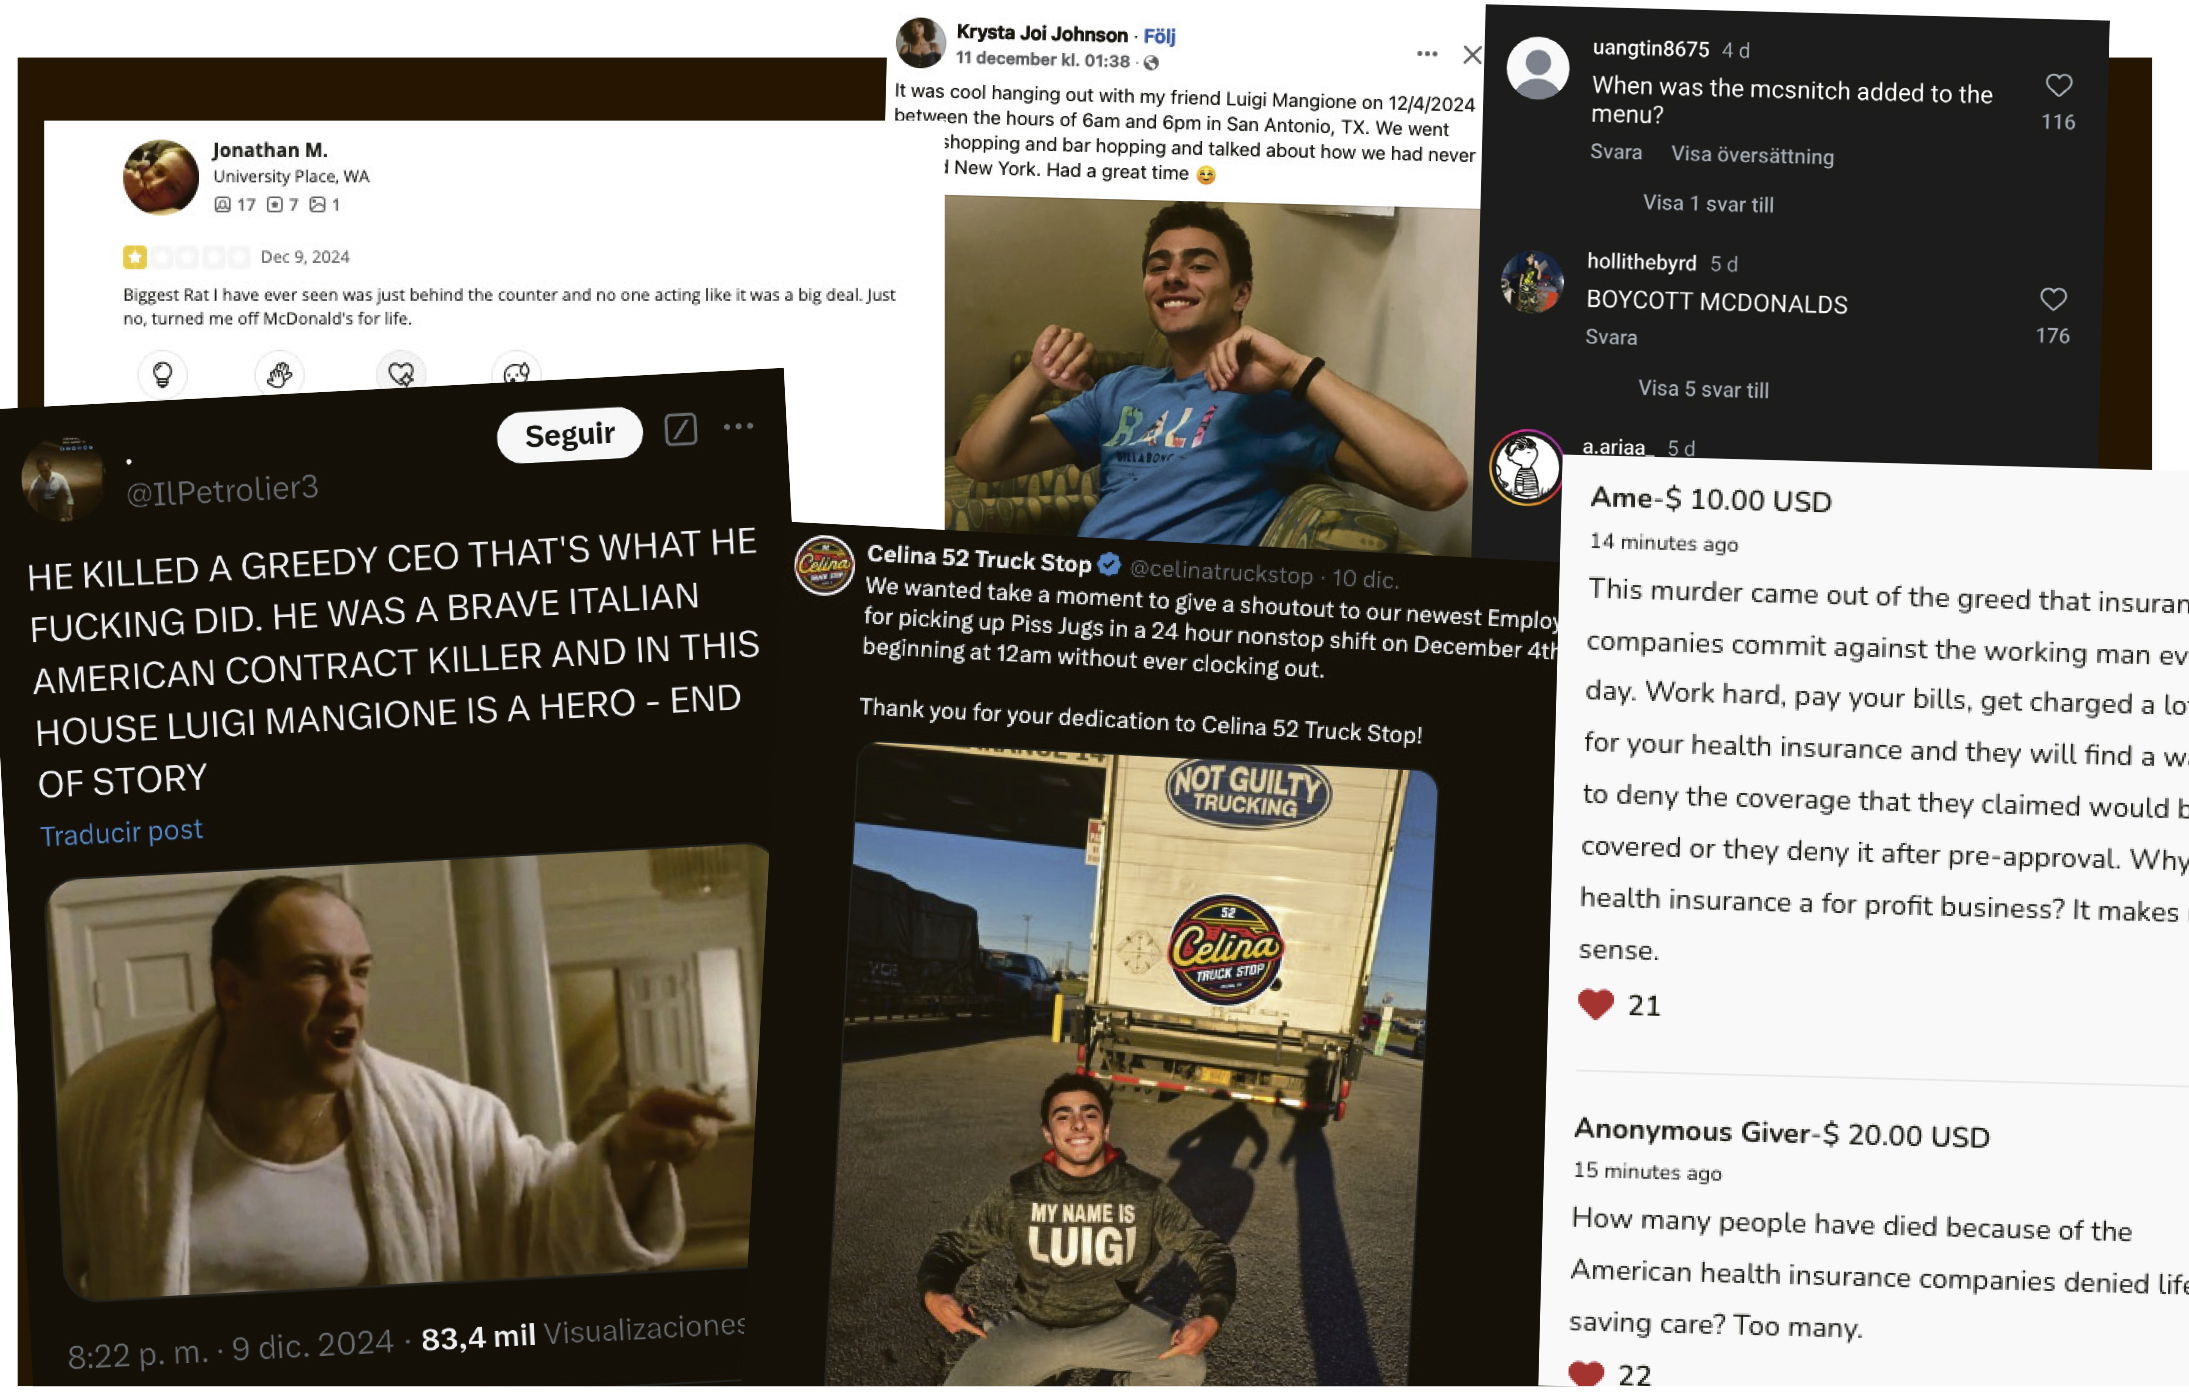The image size is (2189, 1398).
Task: Click verified badge next to Celina 52 Truck Stop
Action: [x=1109, y=564]
